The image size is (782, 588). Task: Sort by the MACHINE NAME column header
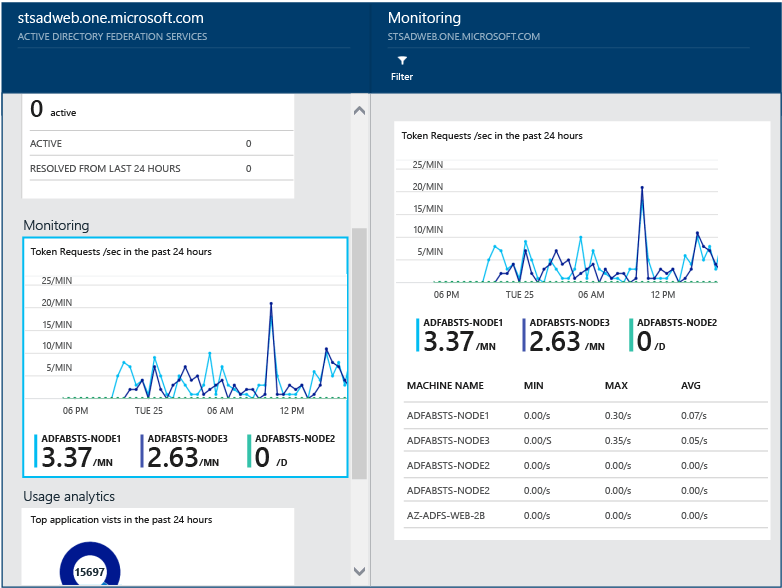tap(445, 385)
